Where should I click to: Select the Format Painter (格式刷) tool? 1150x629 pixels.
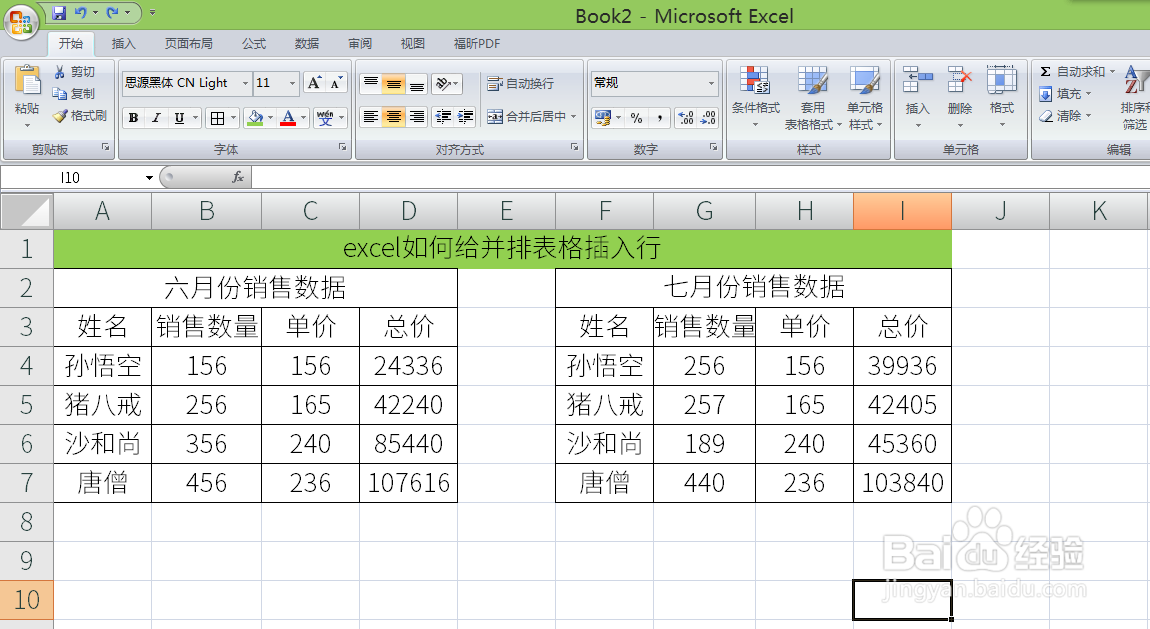click(x=79, y=115)
